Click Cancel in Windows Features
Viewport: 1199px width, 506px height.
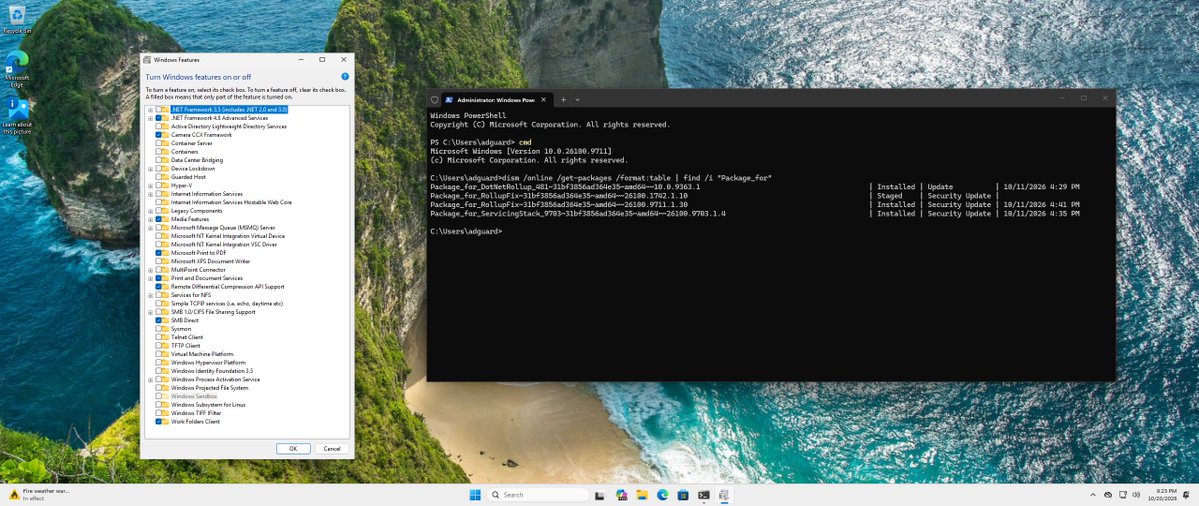tap(332, 449)
